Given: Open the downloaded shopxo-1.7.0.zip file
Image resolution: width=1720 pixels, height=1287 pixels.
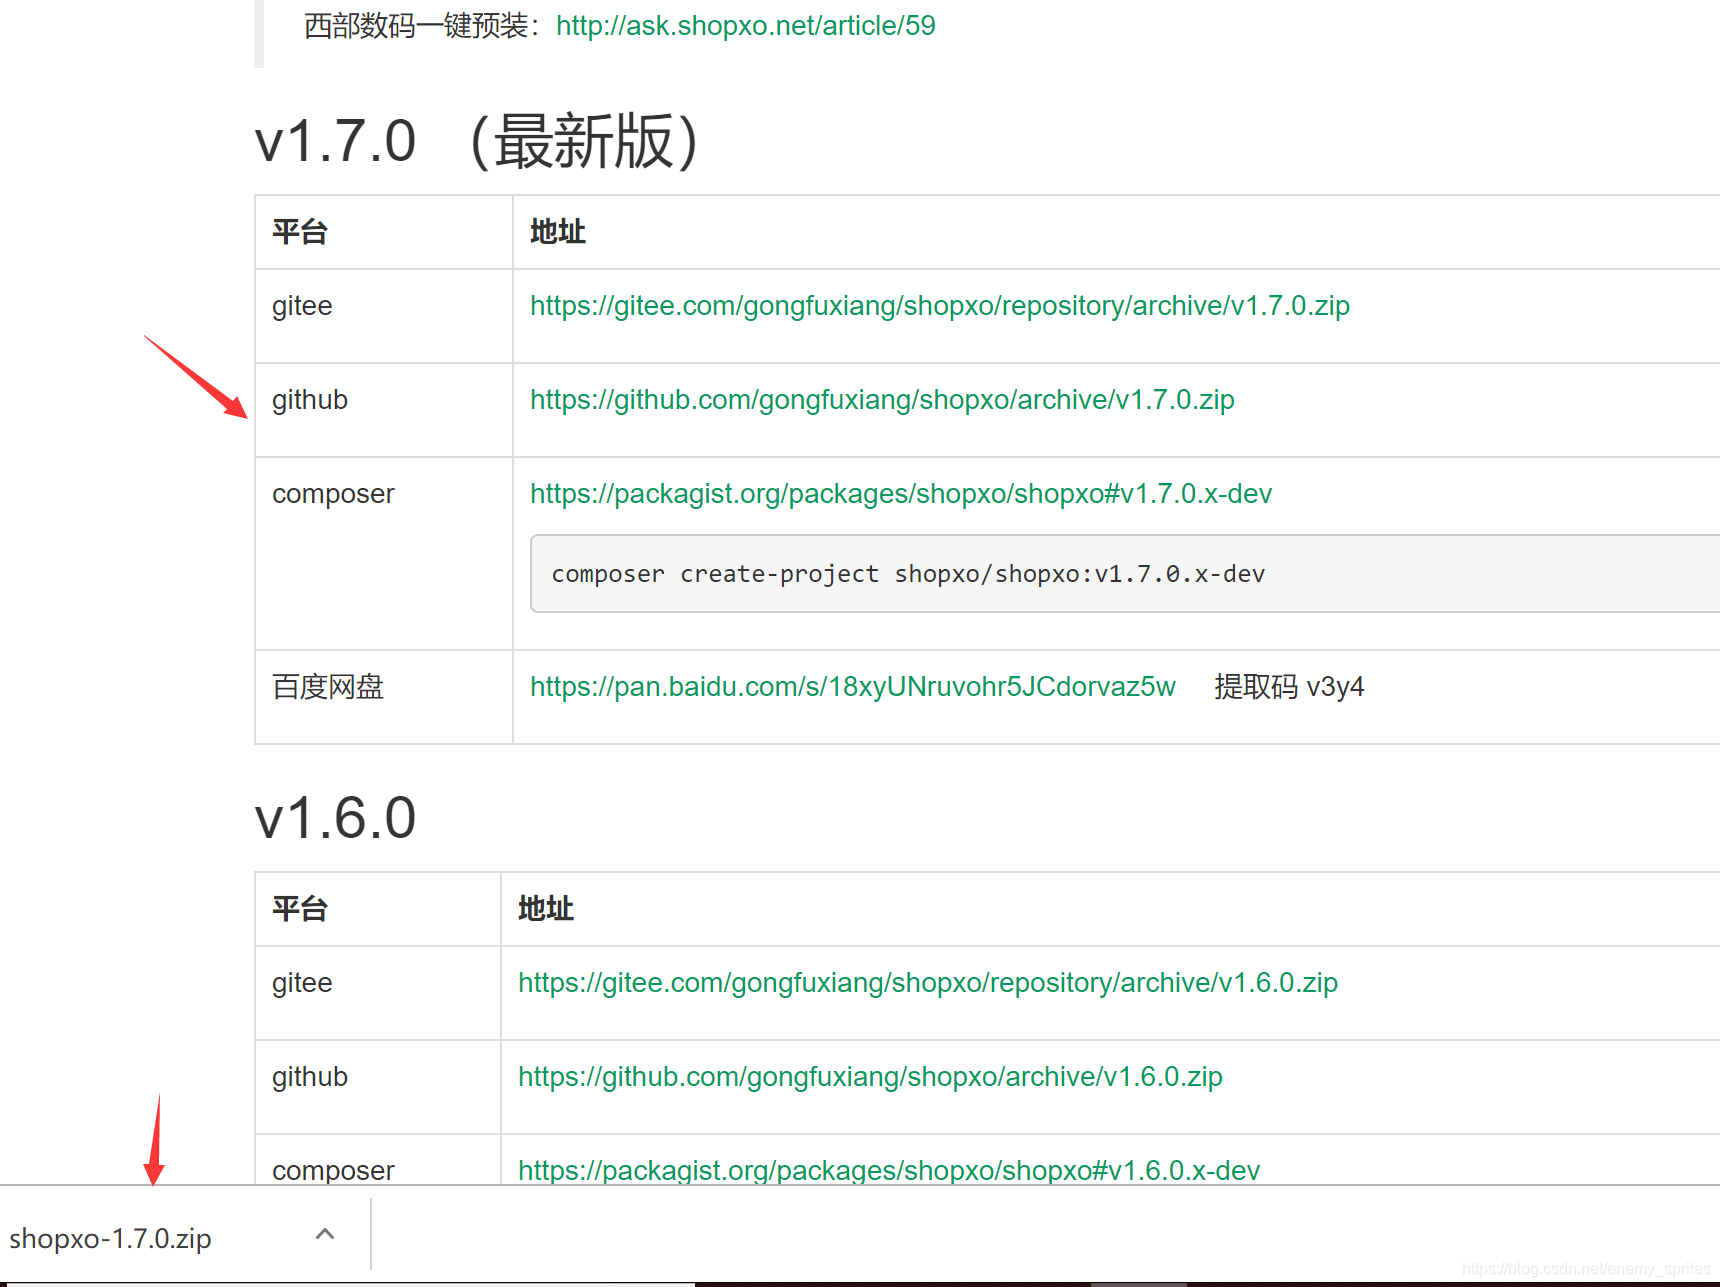Looking at the screenshot, I should tap(110, 1239).
